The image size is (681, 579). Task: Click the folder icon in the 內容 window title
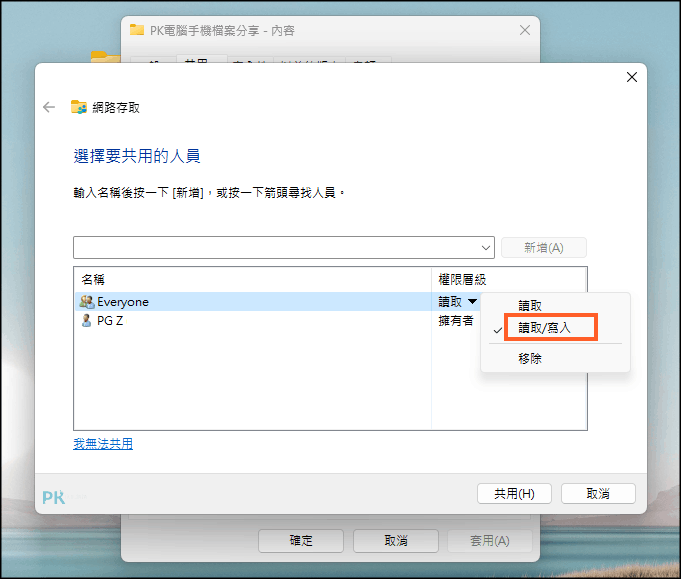pyautogui.click(x=137, y=30)
